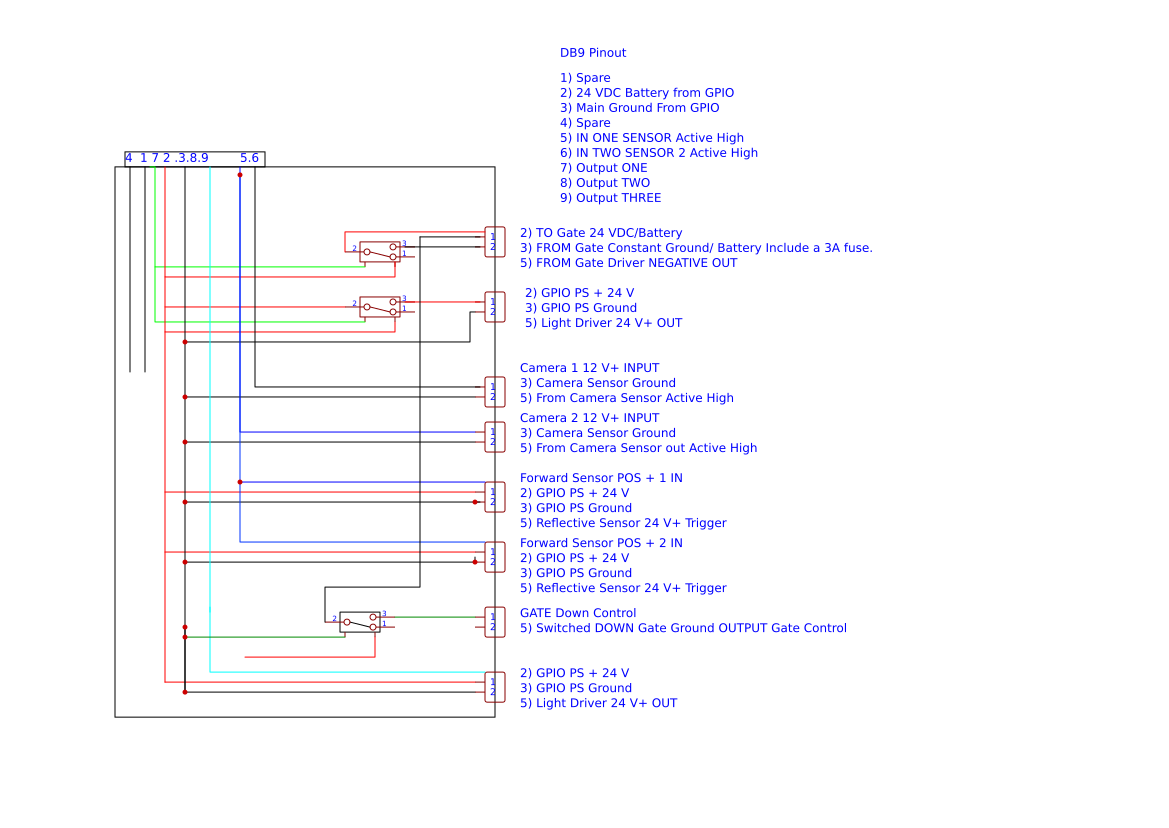1169x828 pixels.
Task: Select the GPIO PS relay switch symbol
Action: click(380, 307)
